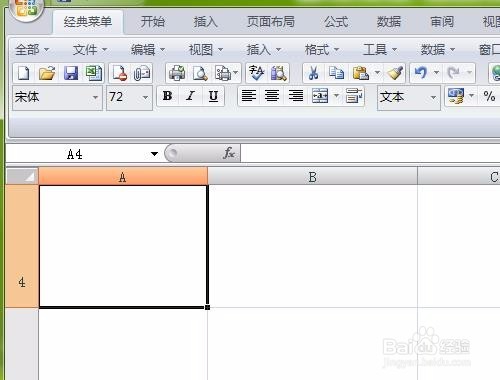
Task: Switch to the 页面布局 tab
Action: (x=271, y=22)
